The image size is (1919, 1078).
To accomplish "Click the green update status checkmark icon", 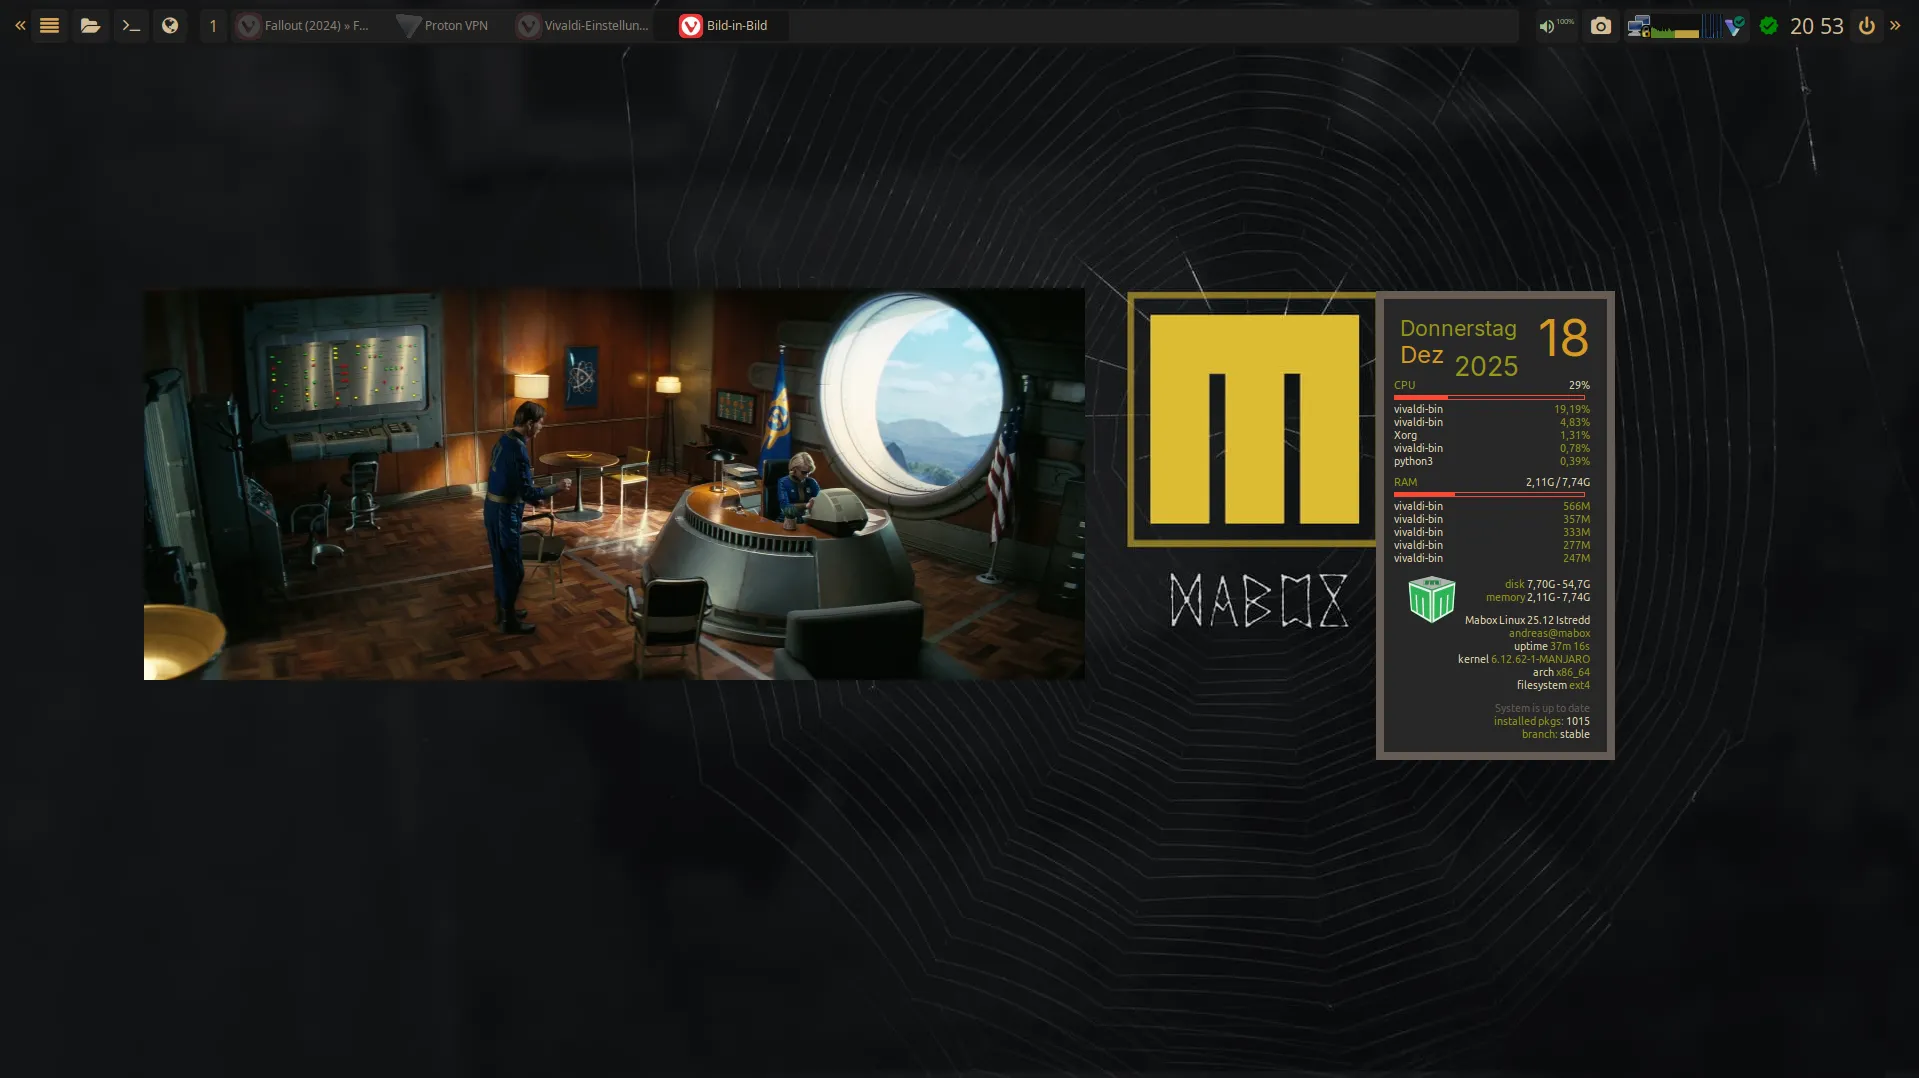I will pos(1769,26).
